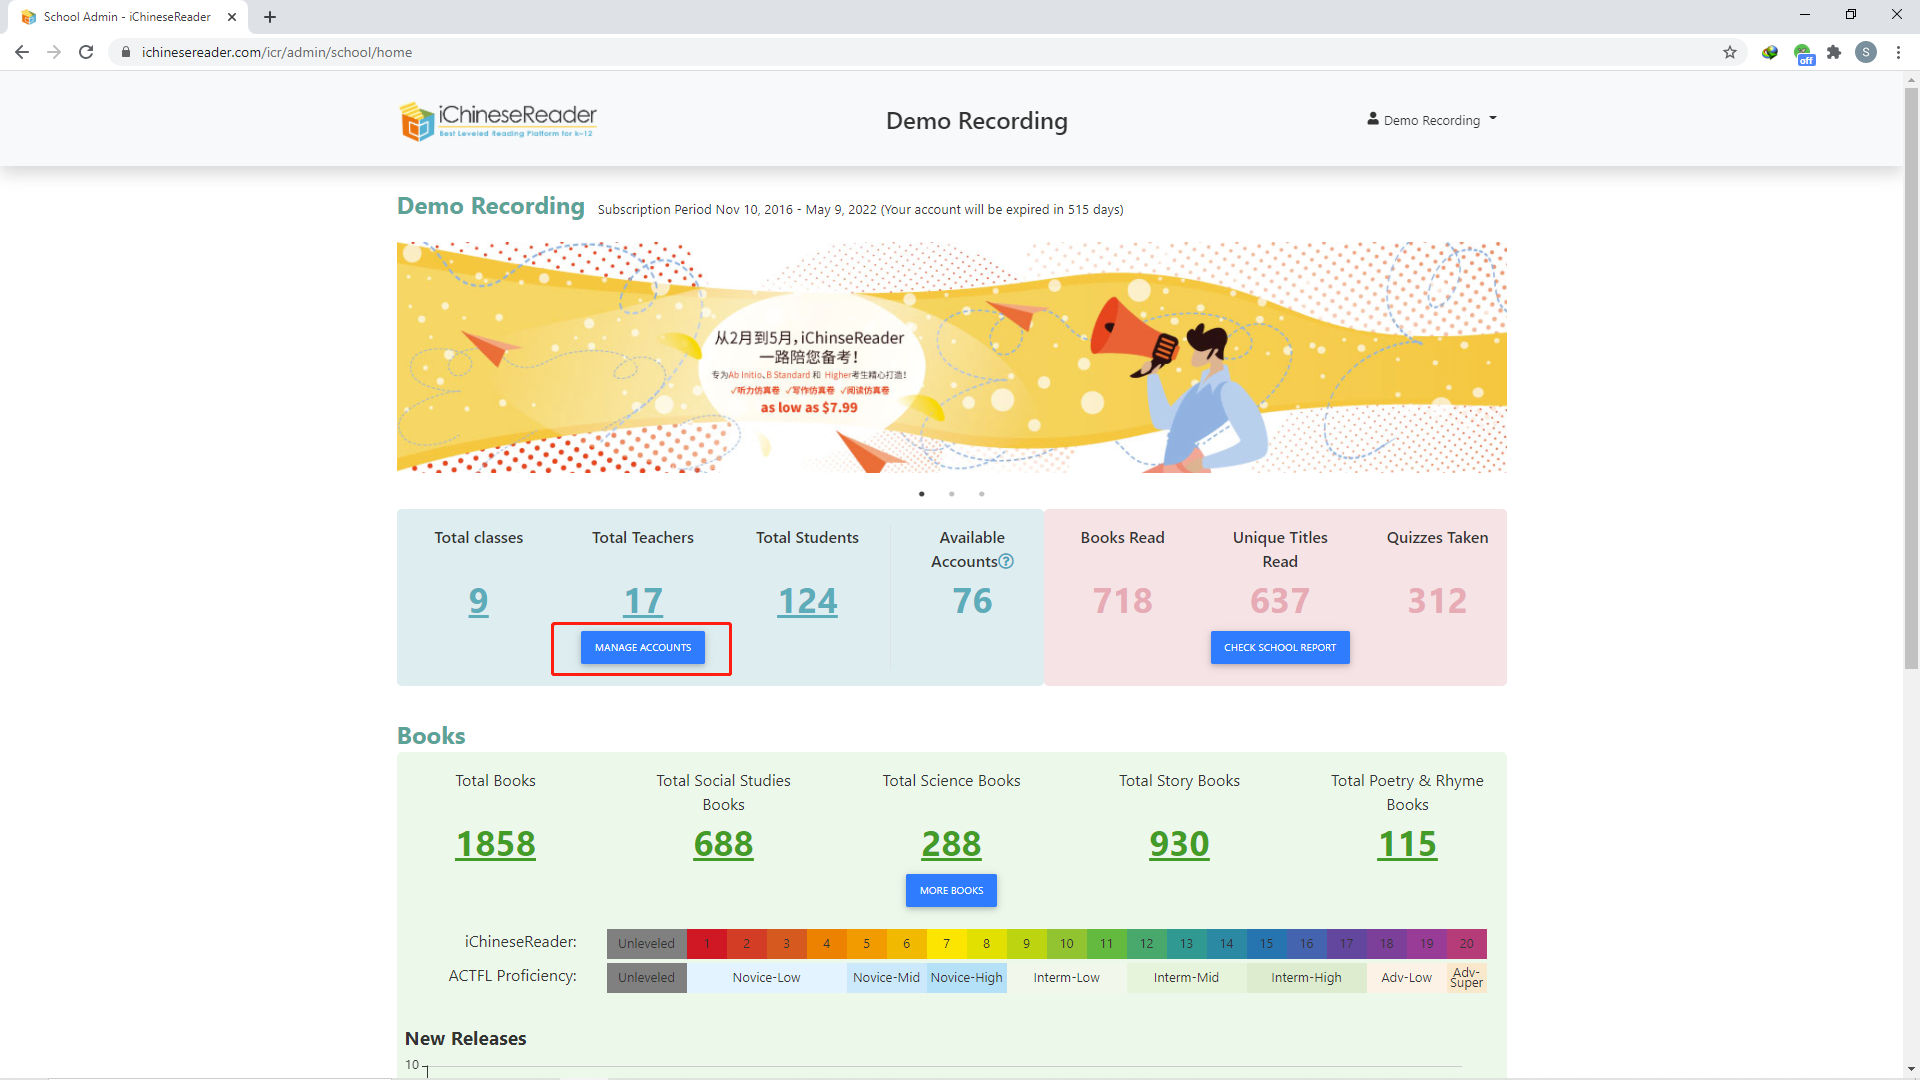Screen dimensions: 1920x1080
Task: Reload the page
Action: [x=86, y=52]
